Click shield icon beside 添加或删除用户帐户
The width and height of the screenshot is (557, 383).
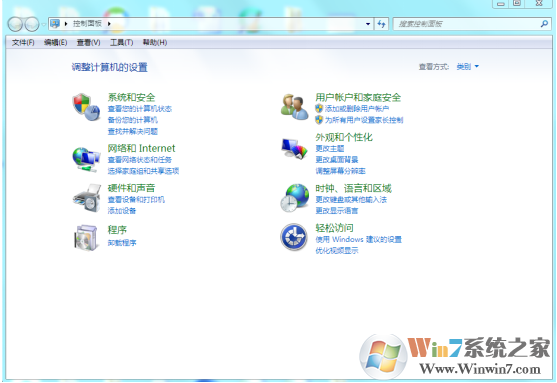[319, 108]
